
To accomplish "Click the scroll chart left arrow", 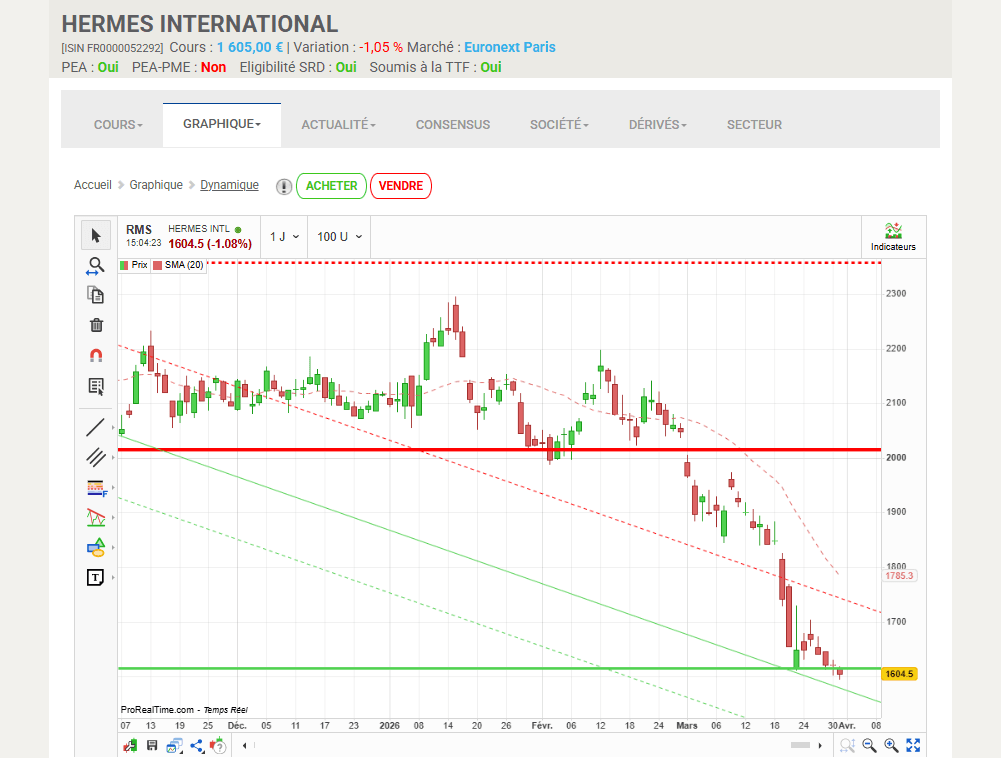I will [x=245, y=745].
